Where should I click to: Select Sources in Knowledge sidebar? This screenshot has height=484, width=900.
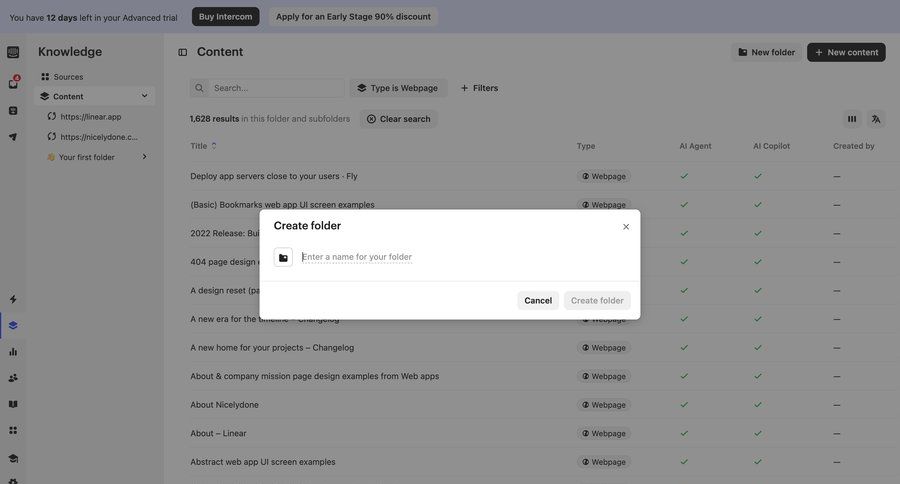[68, 77]
